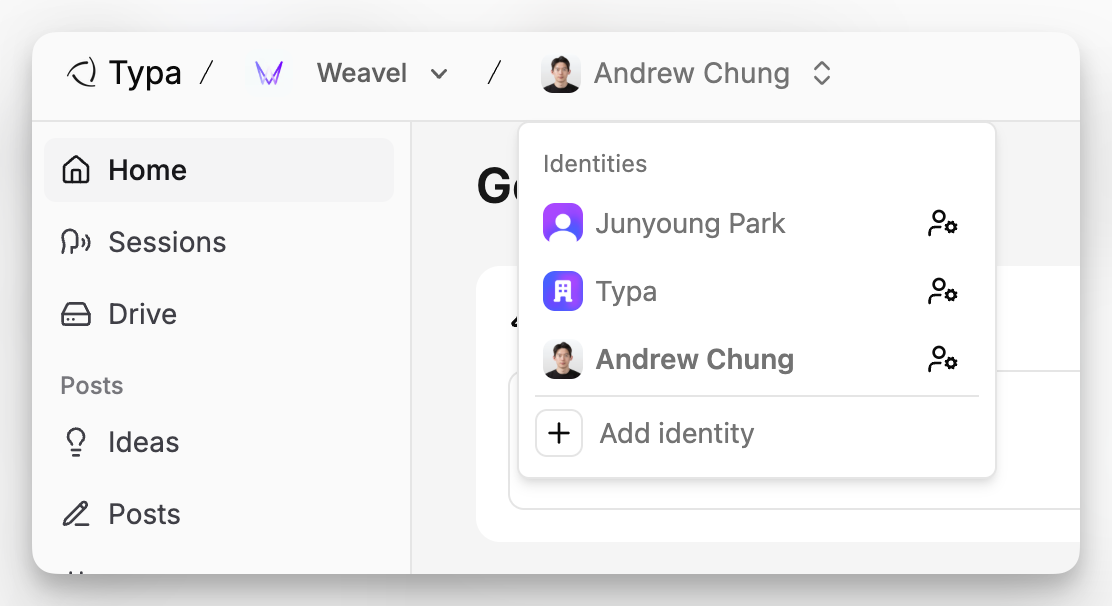Click the Ideas lightbulb icon
Image resolution: width=1112 pixels, height=606 pixels.
(x=76, y=442)
